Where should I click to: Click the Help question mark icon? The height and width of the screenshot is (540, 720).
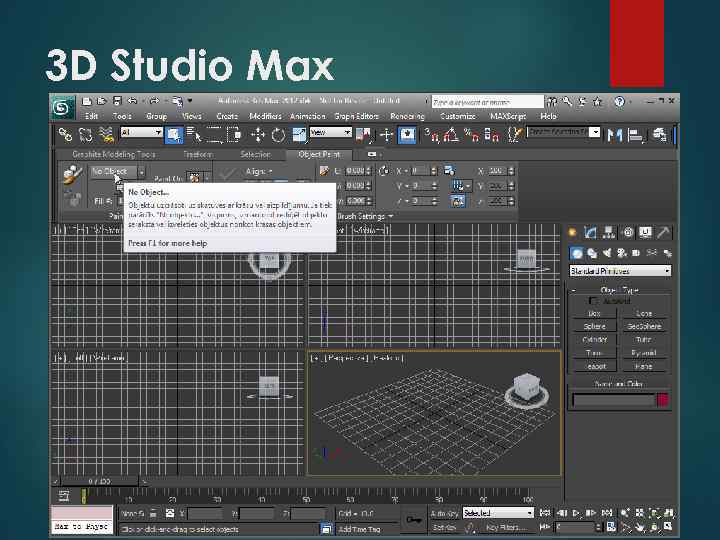[x=619, y=101]
